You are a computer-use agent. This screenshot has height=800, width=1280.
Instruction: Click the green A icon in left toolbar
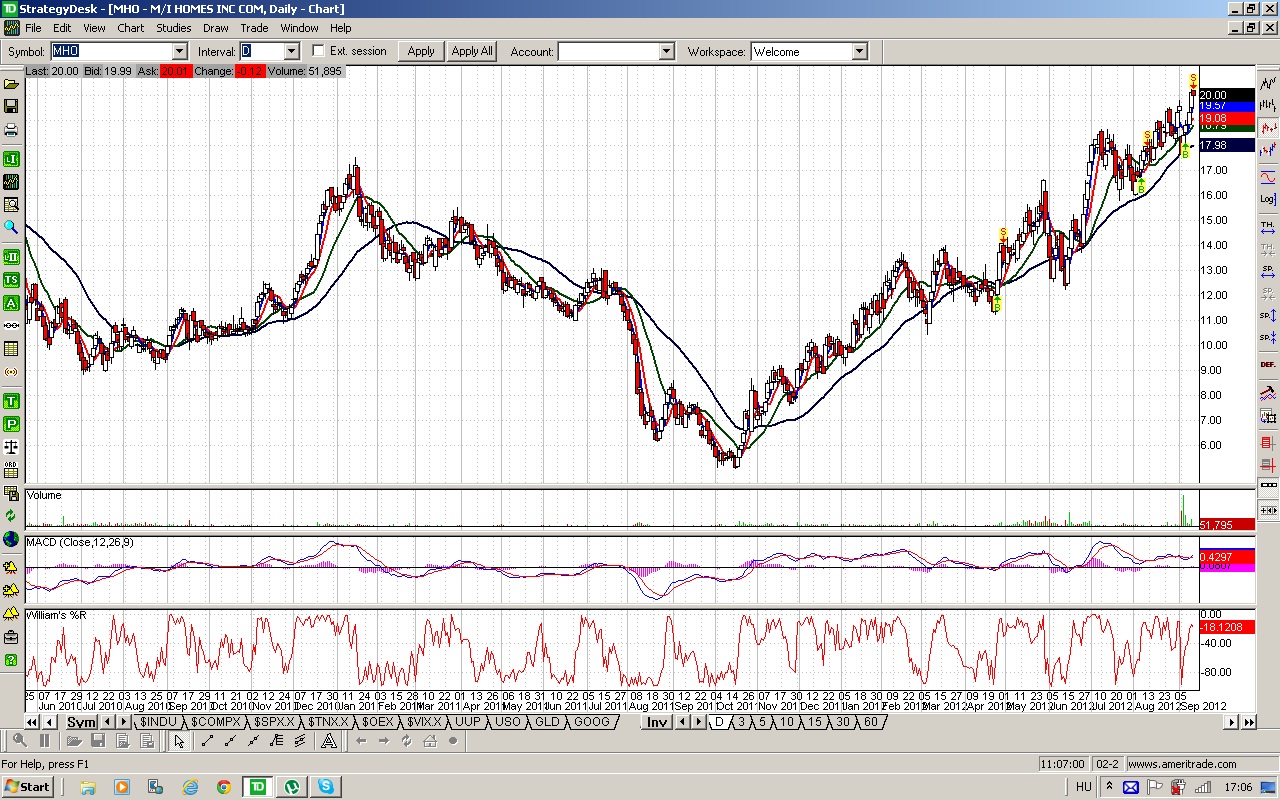click(11, 303)
